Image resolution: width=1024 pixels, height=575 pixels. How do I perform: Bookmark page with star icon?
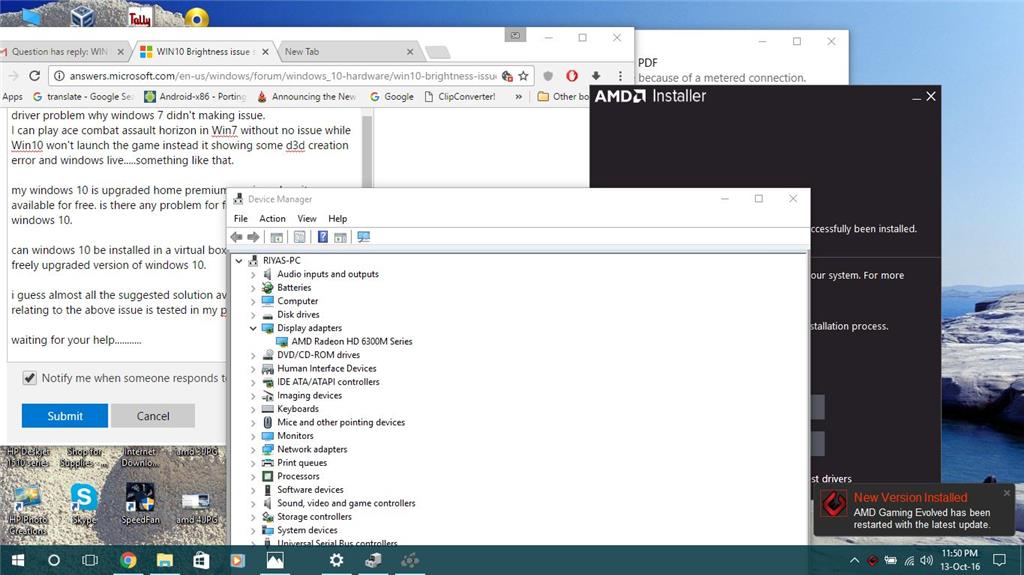coord(523,76)
